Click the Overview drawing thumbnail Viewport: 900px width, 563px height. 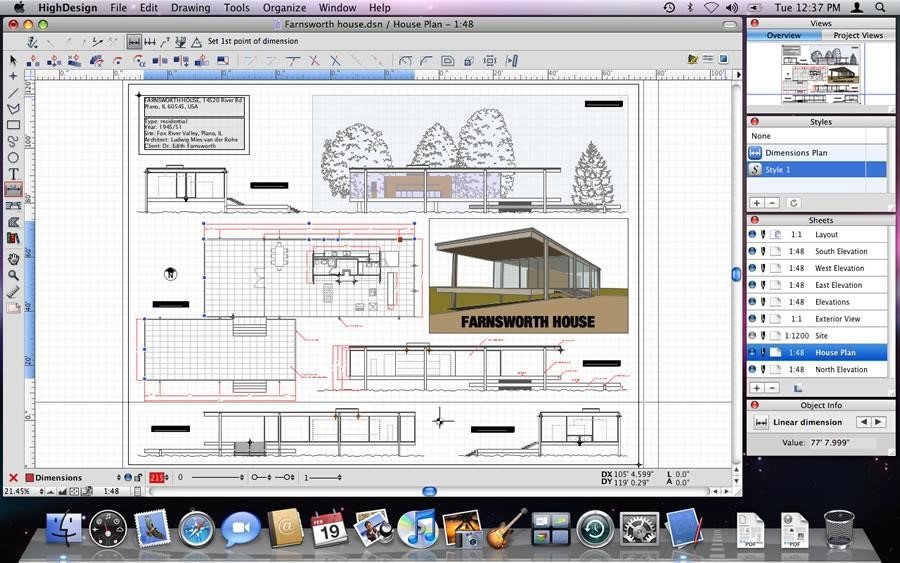click(x=821, y=75)
